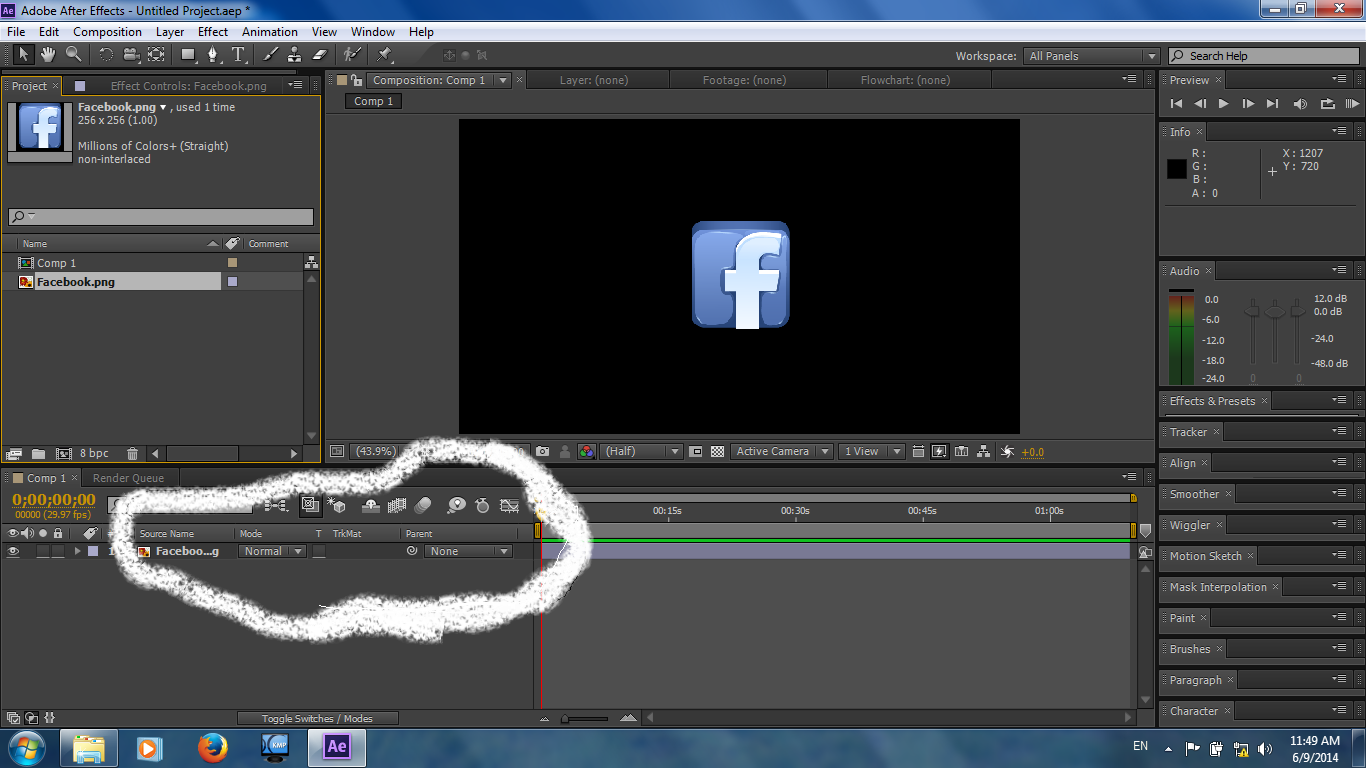Select the Hand tool
The height and width of the screenshot is (768, 1366).
[49, 54]
